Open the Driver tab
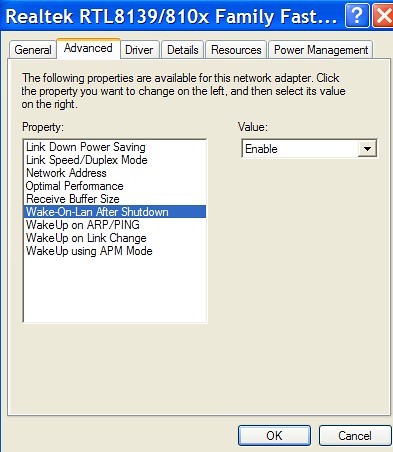The width and height of the screenshot is (393, 452). [x=139, y=50]
